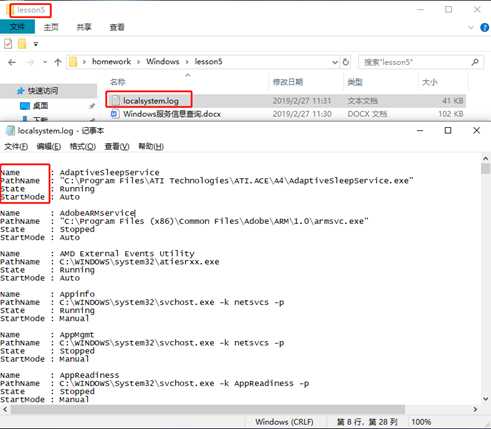Click Windows (CRLF) in status bar
The height and width of the screenshot is (429, 491).
284,422
